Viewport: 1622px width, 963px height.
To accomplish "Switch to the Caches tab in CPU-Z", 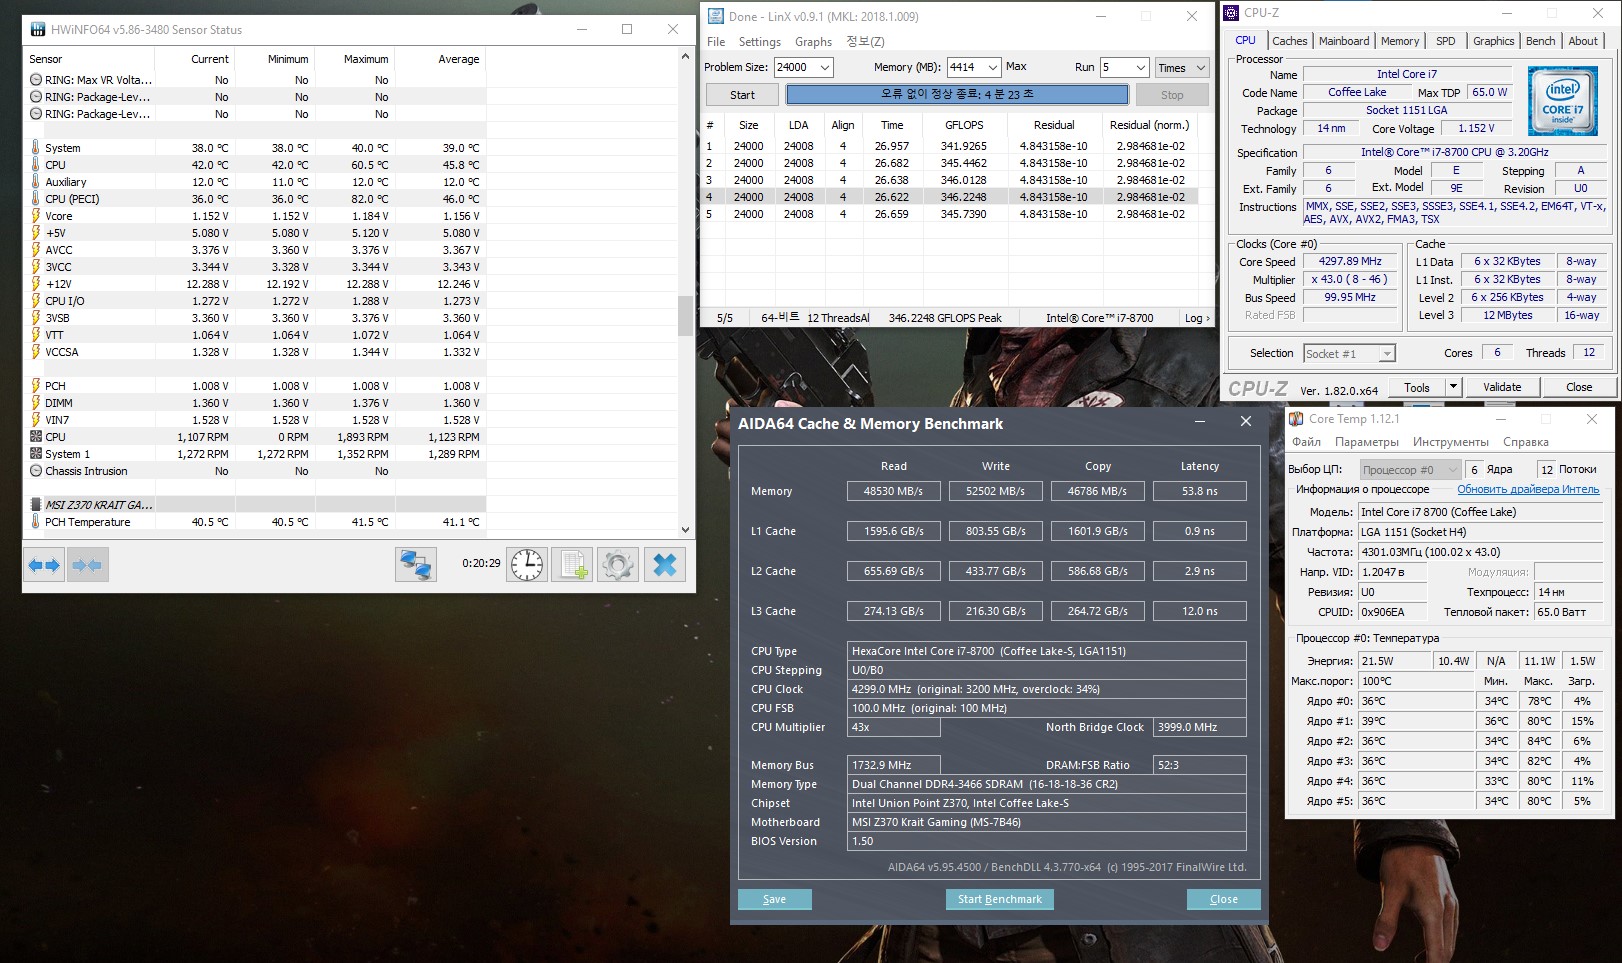I will tap(1289, 41).
